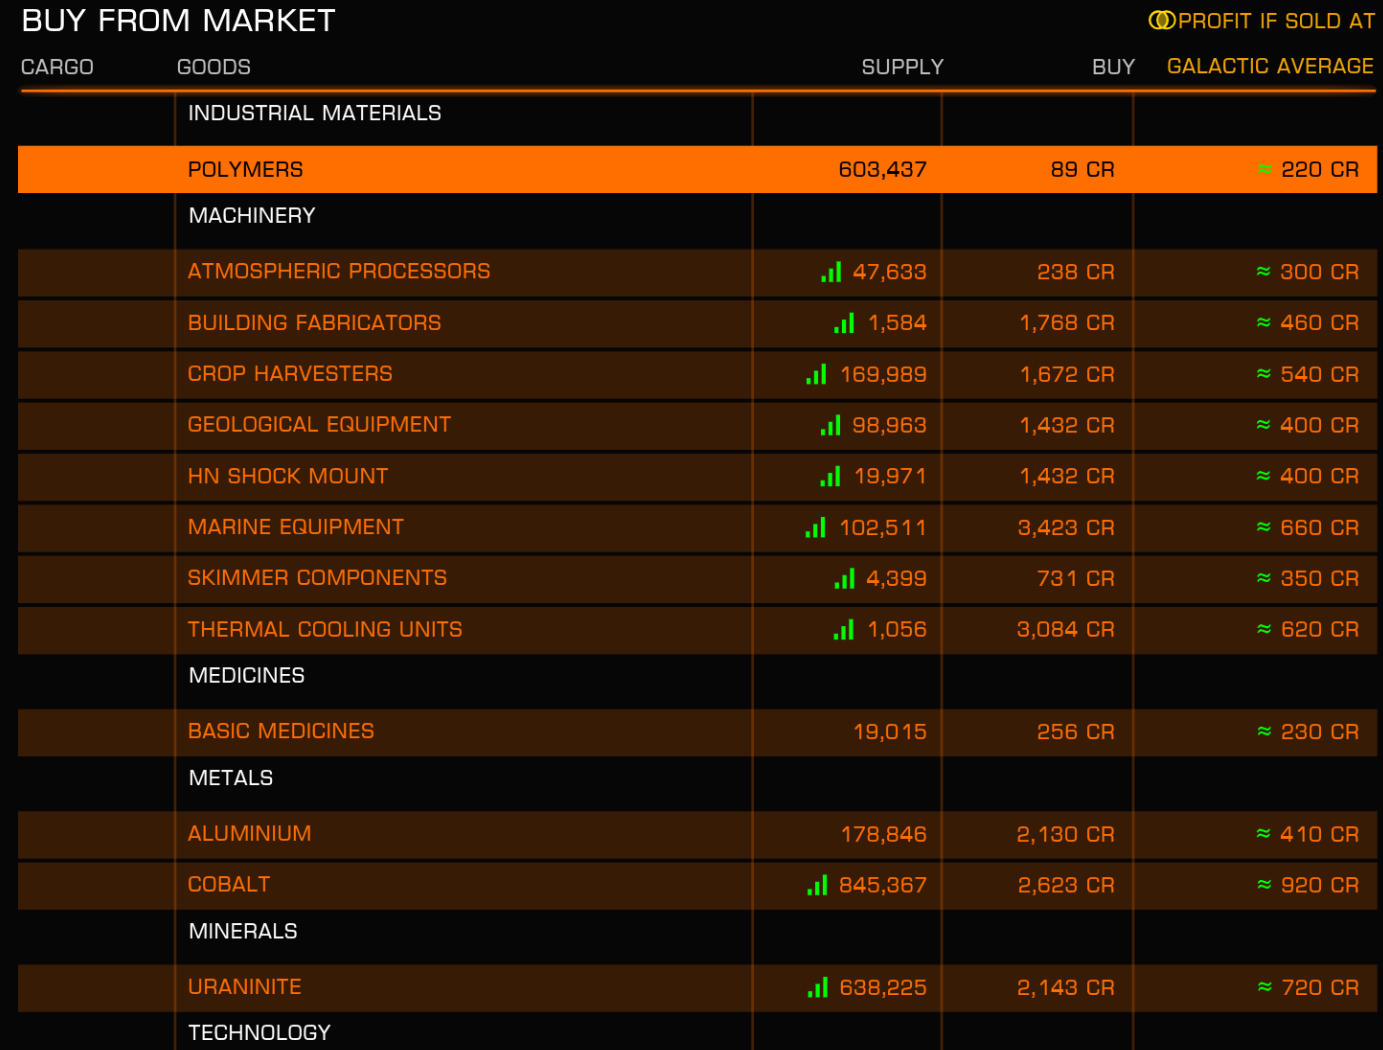Click the approximate symbol next to 230 CR

click(1264, 731)
